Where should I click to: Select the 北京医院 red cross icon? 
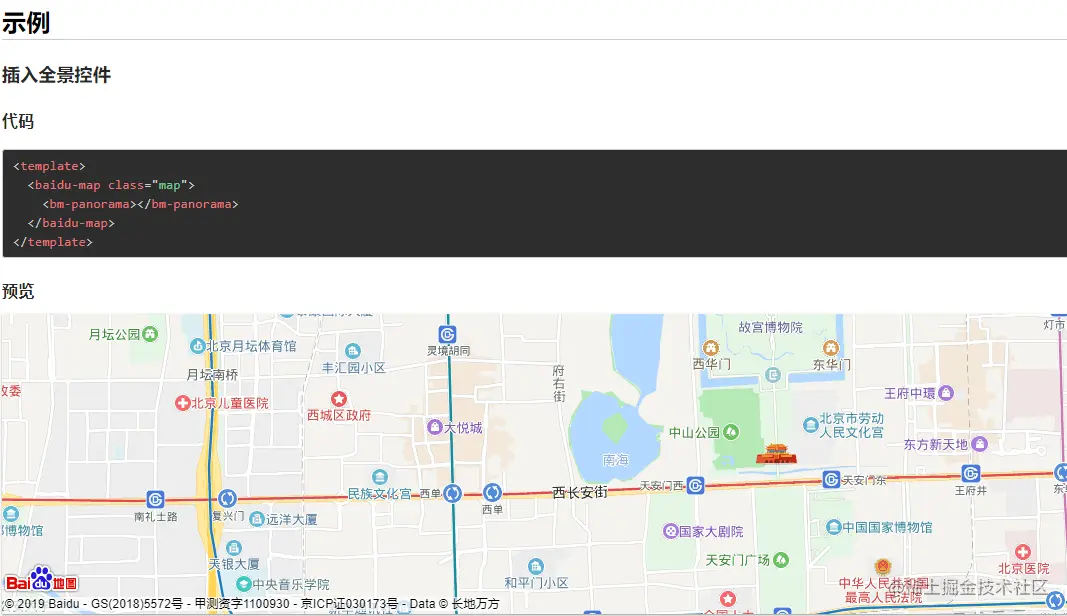point(1023,552)
